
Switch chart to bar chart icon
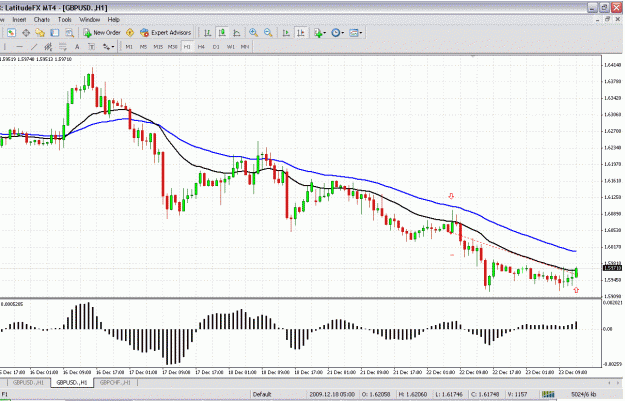[208, 33]
